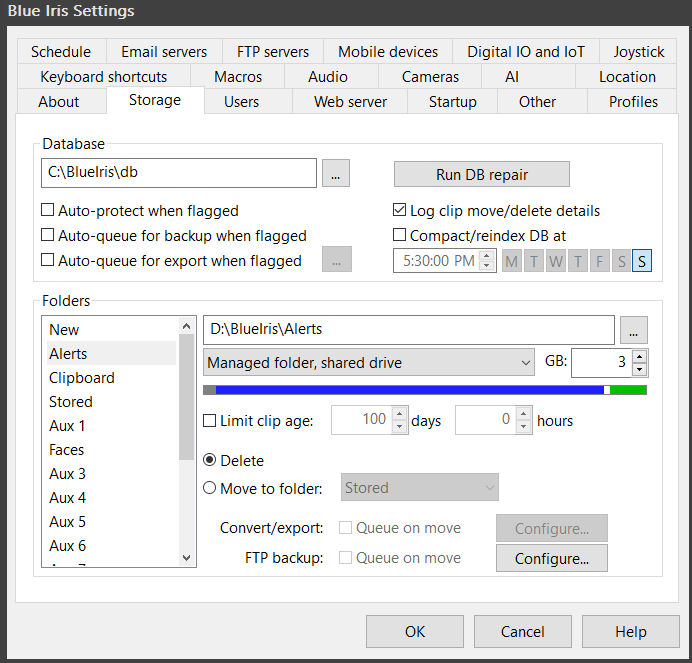Select Stored folder in list
This screenshot has height=663, width=692.
[111, 401]
